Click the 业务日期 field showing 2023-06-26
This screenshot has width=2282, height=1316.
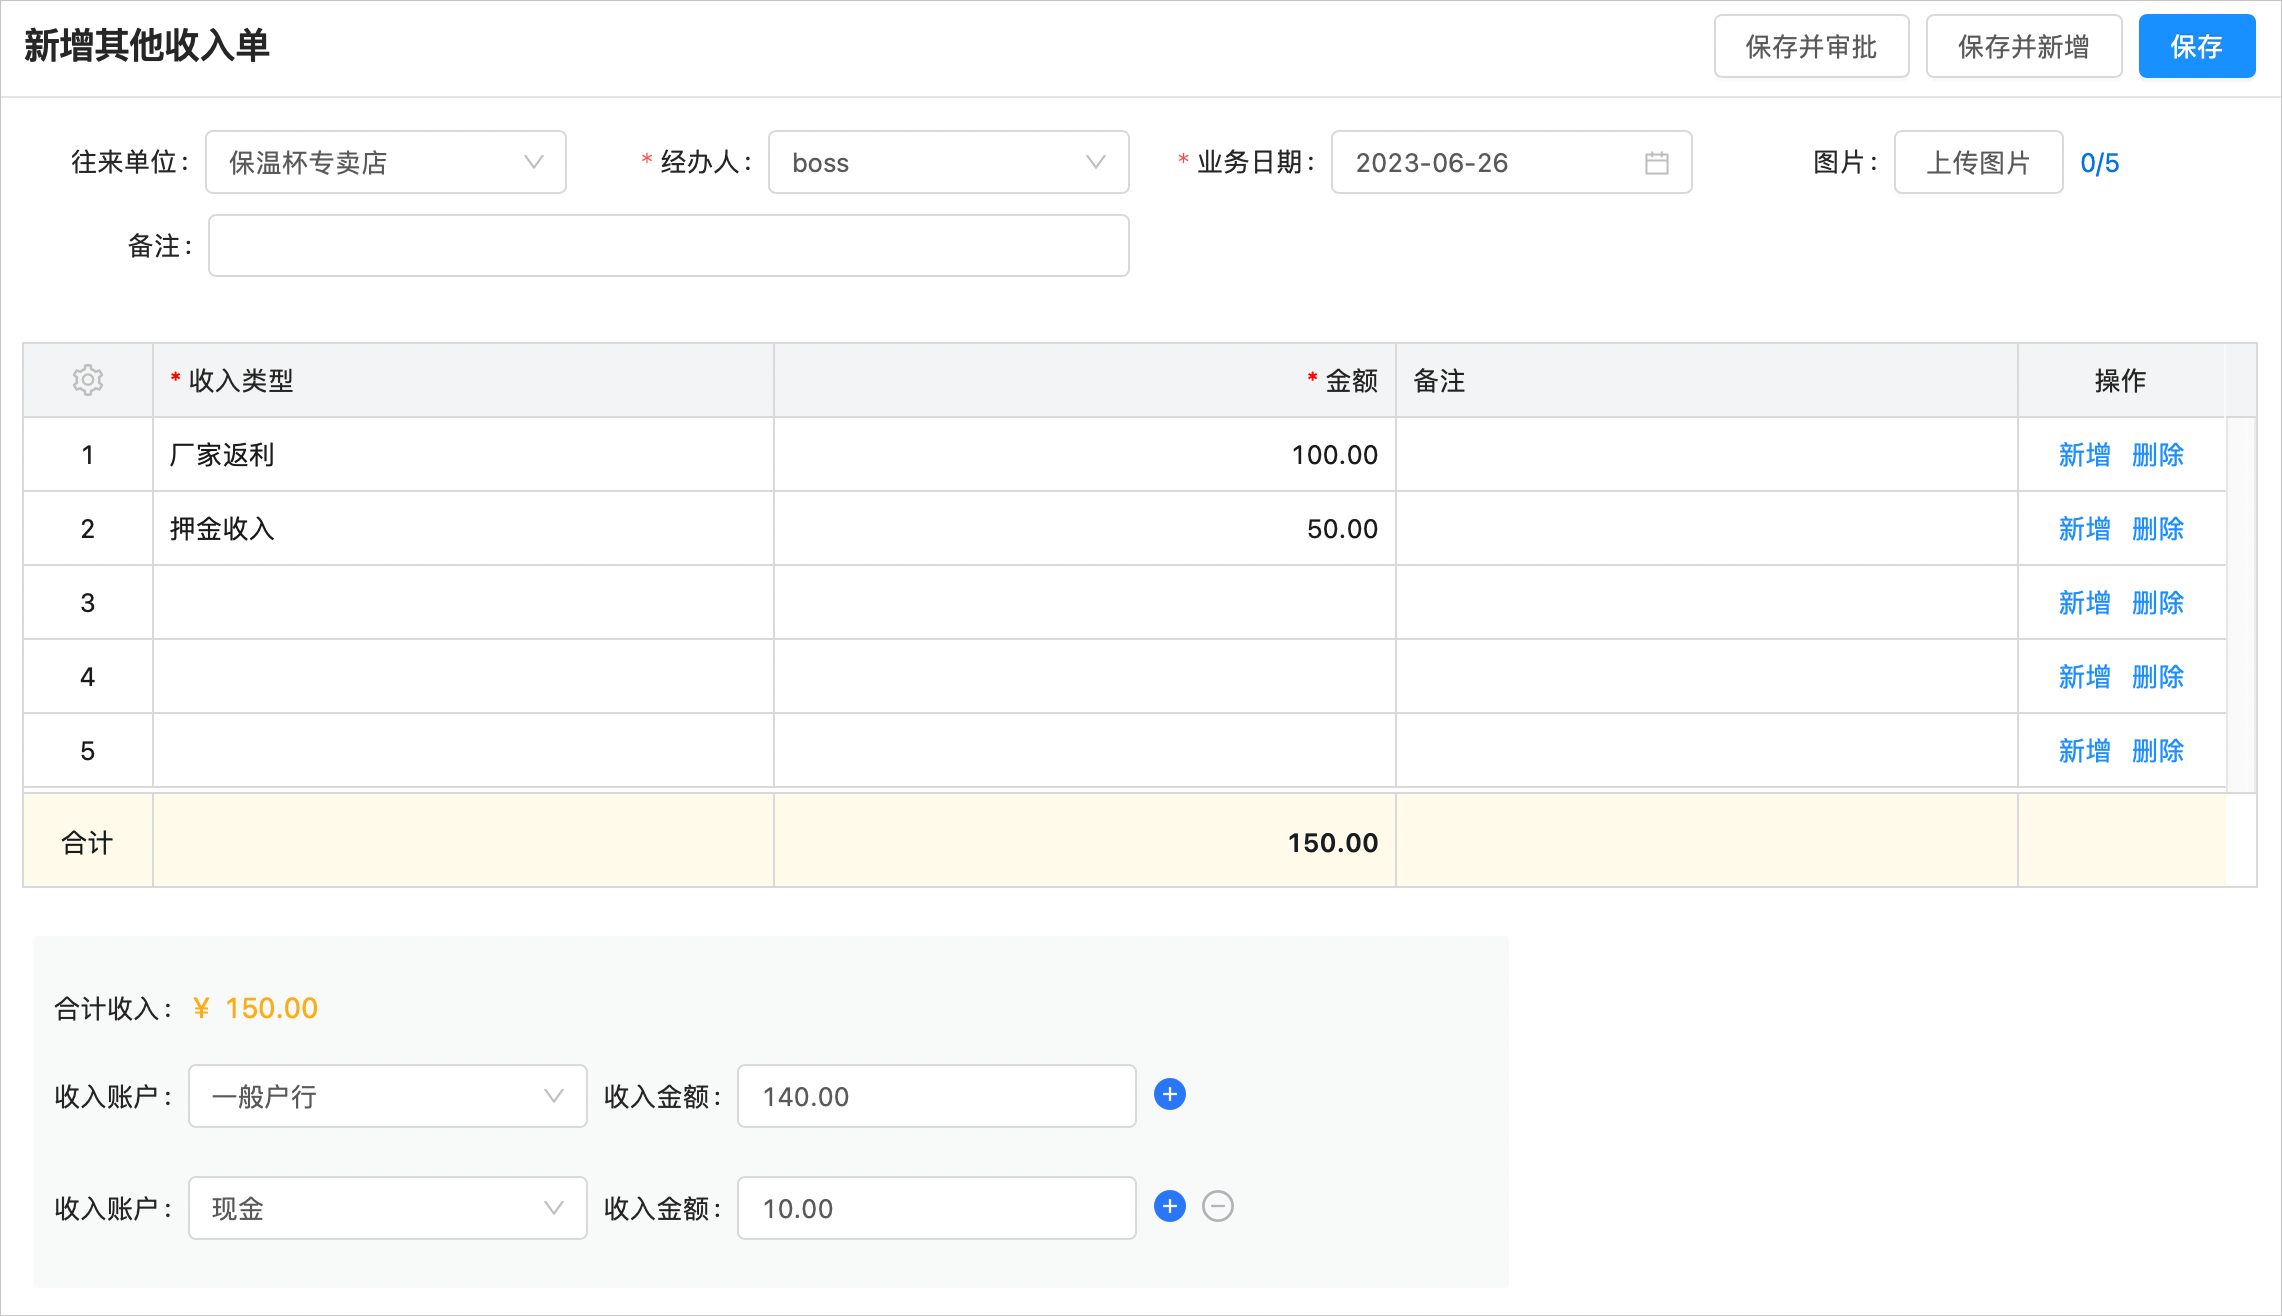(1512, 162)
